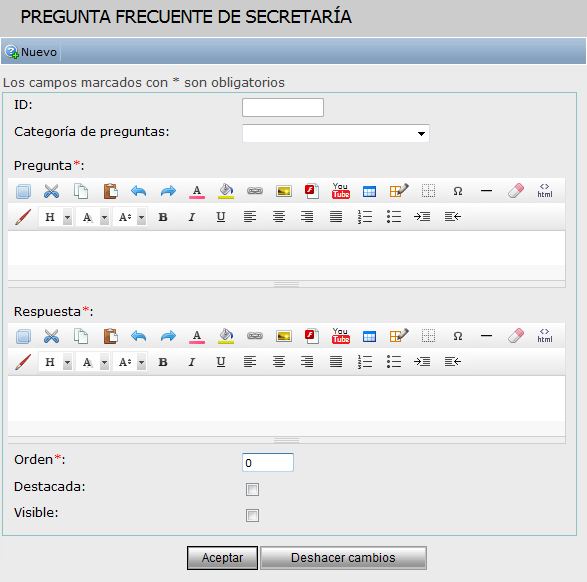Check the Destacada checkbox
The height and width of the screenshot is (582, 587).
[x=252, y=489]
